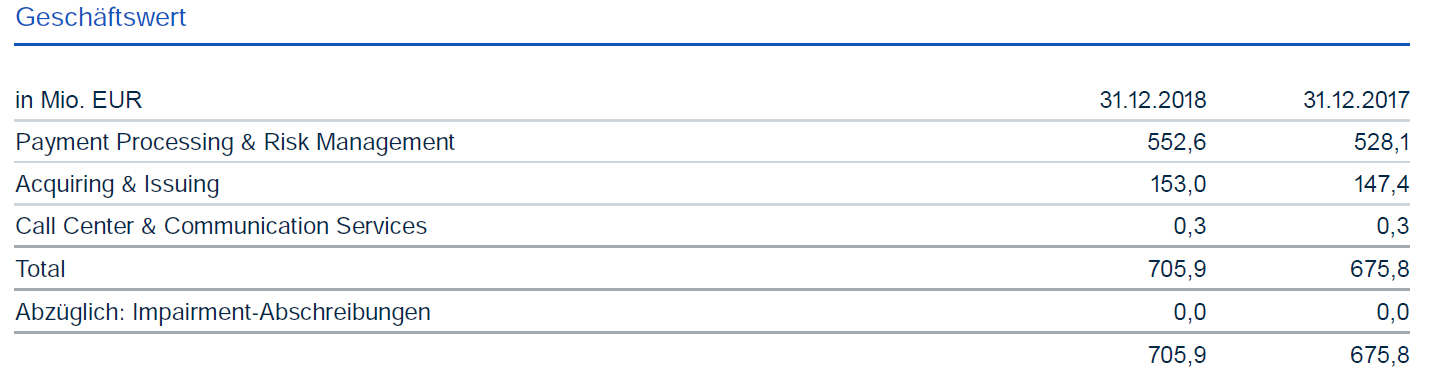The width and height of the screenshot is (1445, 388).
Task: Select the final 705,9 sum in last row
Action: coord(1177,354)
